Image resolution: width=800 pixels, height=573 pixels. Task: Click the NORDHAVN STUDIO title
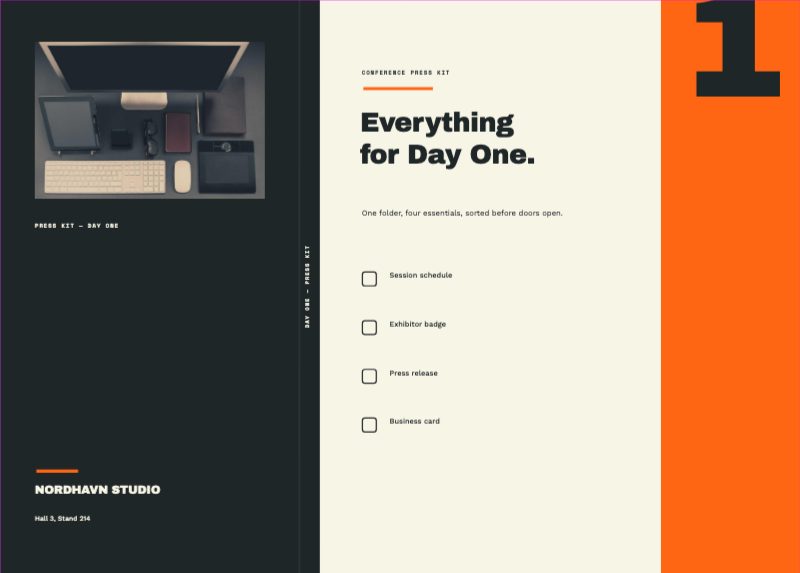(97, 490)
